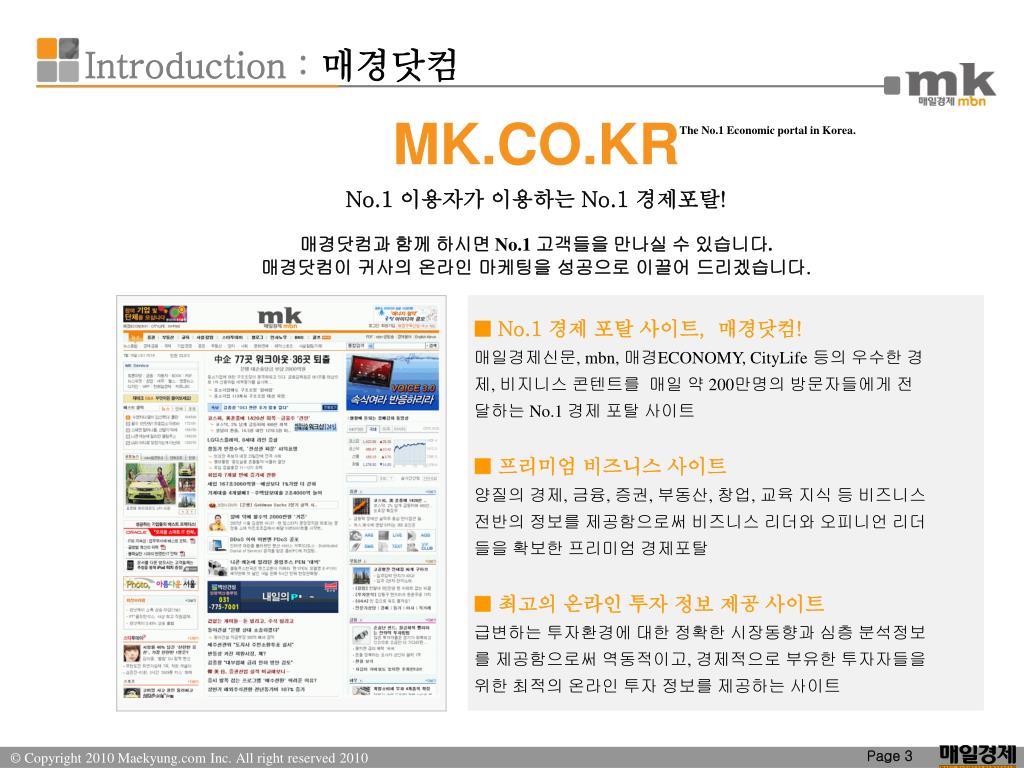Click the orange bullet beside 최고의 온라인 투자 정보

tap(483, 603)
